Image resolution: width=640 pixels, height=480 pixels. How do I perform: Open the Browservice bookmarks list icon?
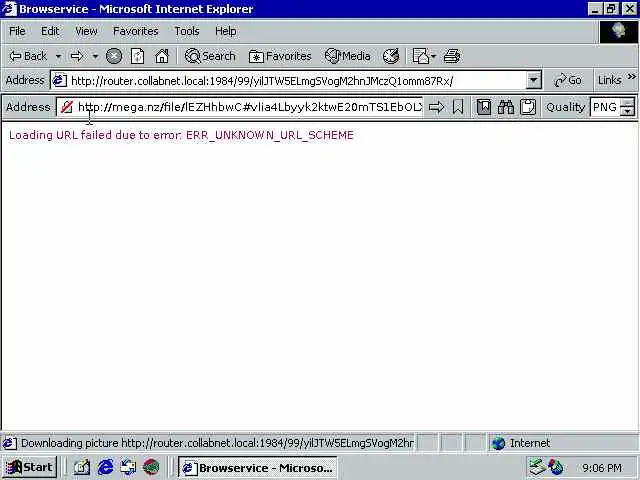tap(484, 107)
